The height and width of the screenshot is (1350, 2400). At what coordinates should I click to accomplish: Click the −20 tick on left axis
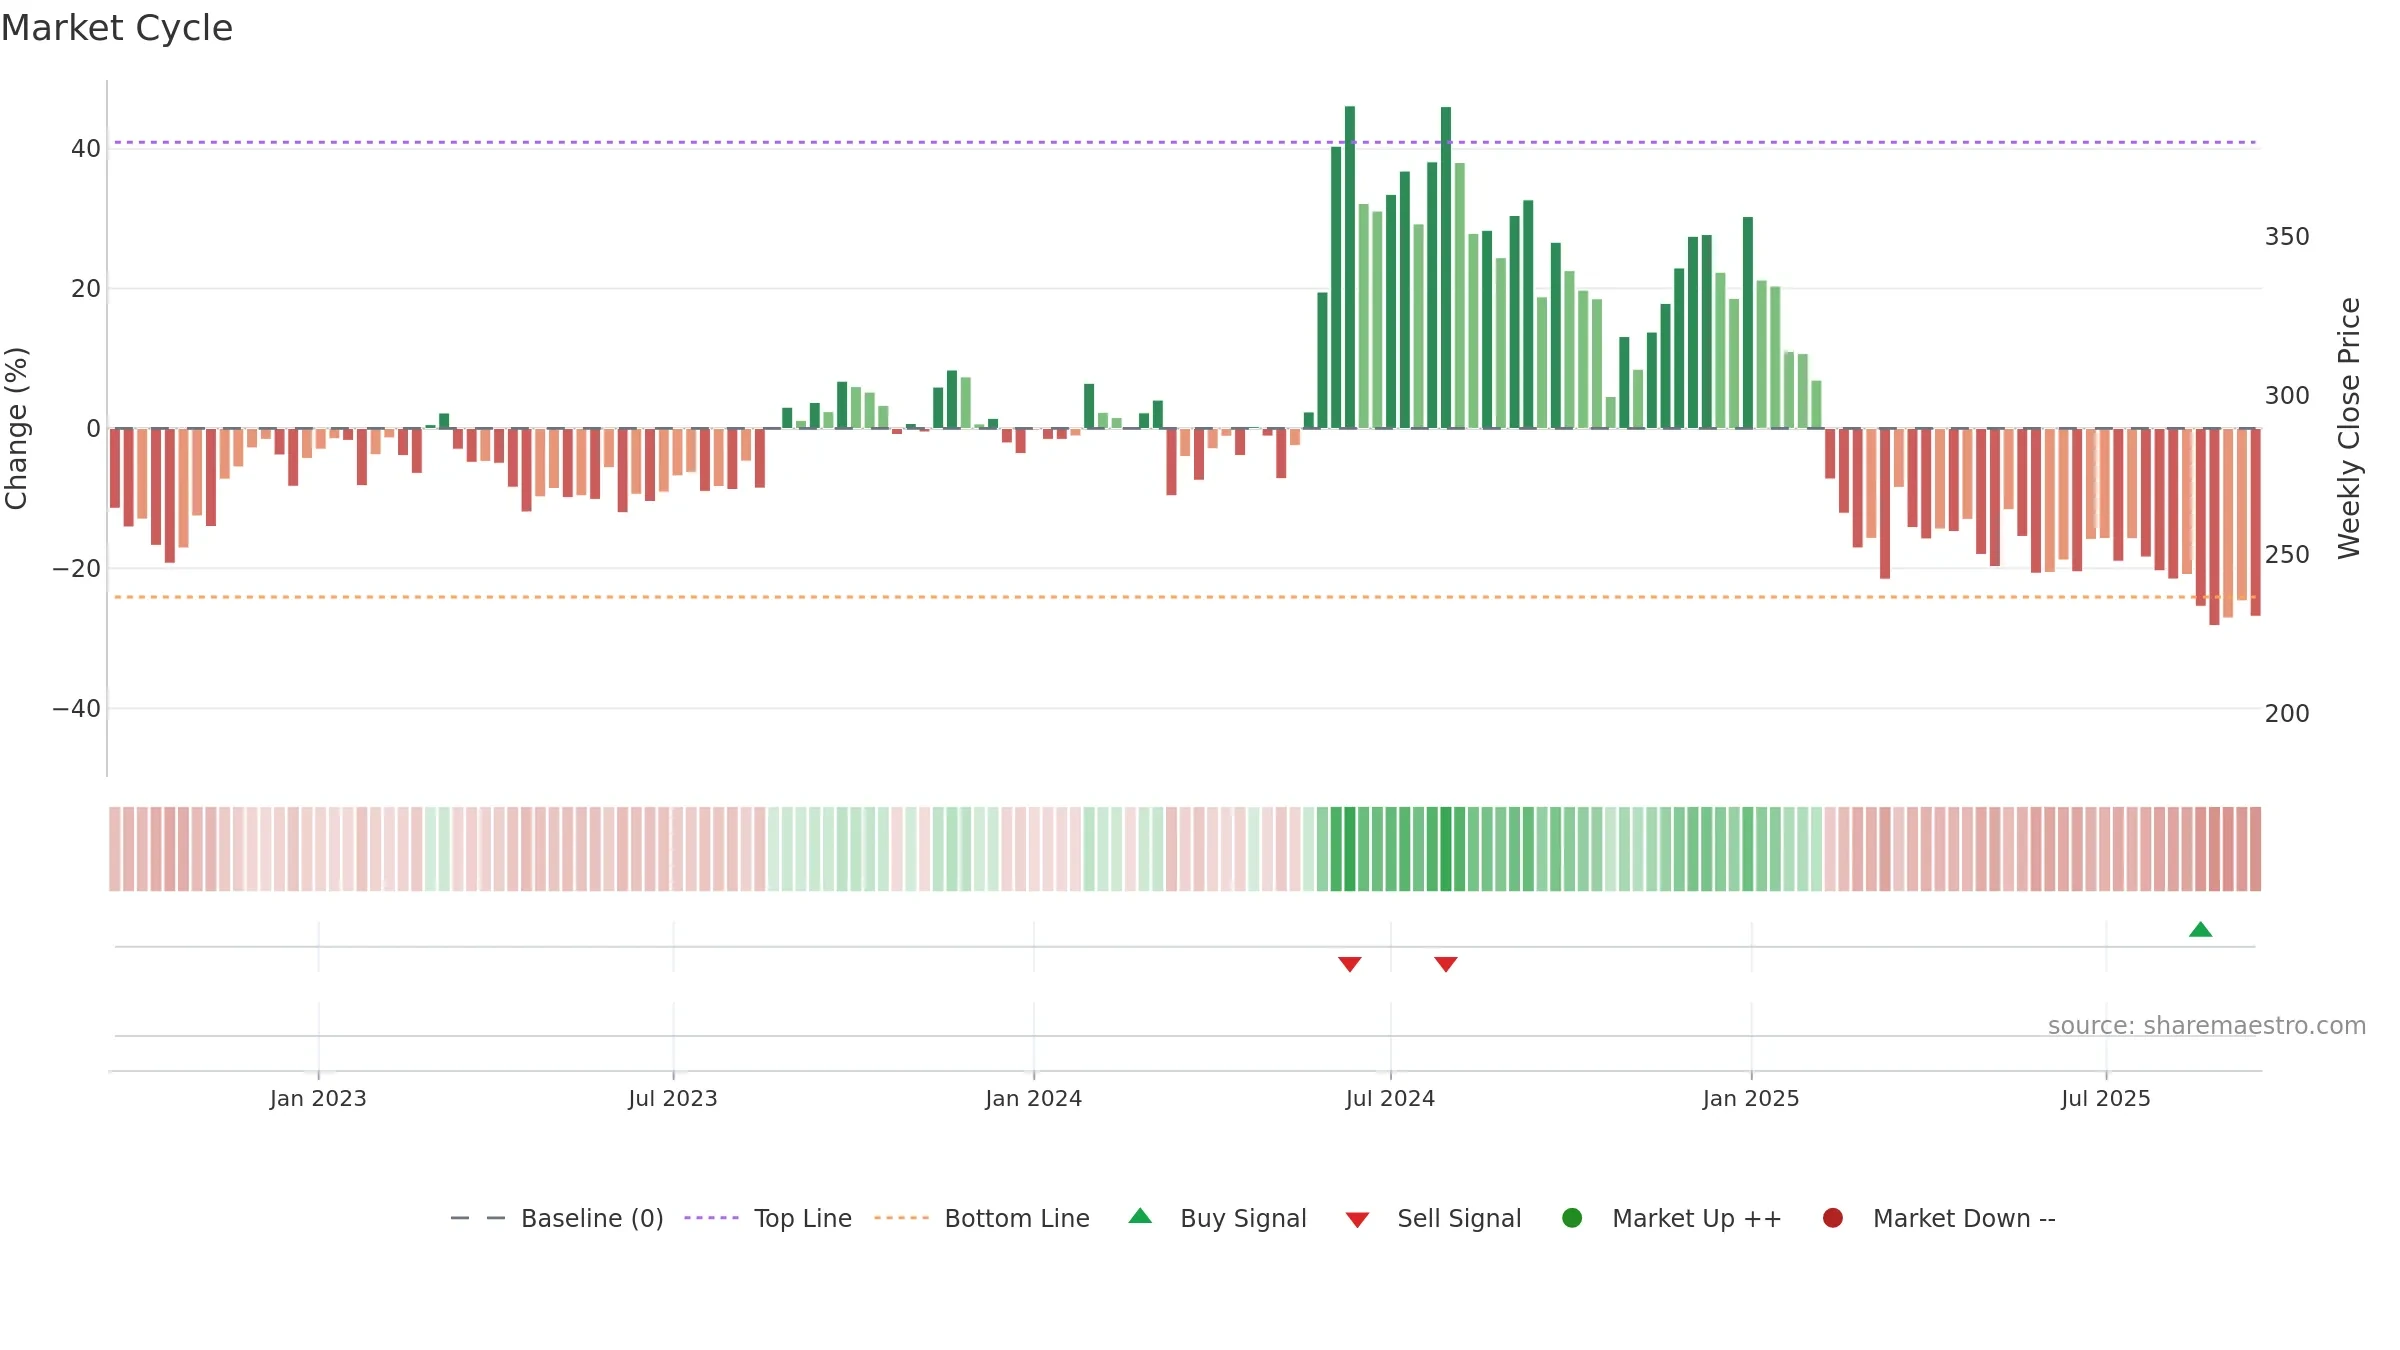point(76,569)
